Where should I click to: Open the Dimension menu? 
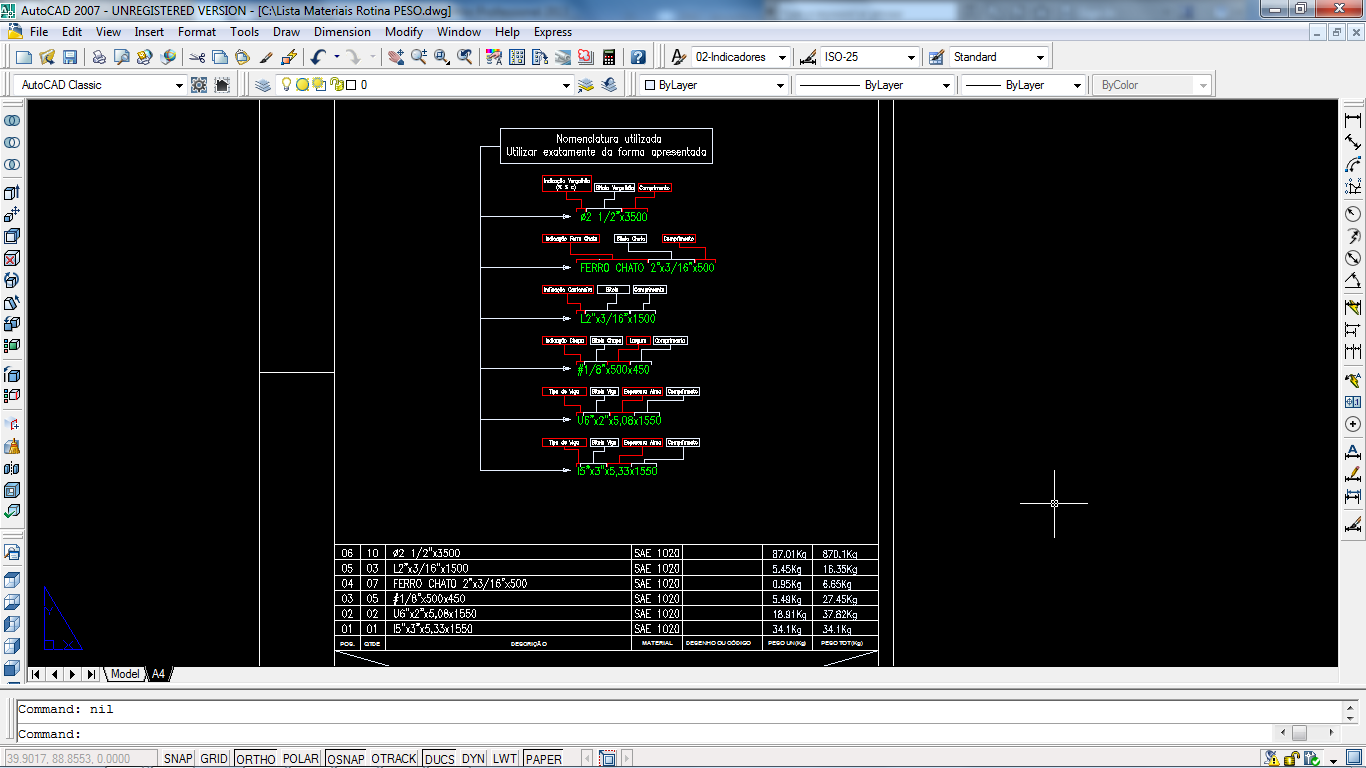click(342, 32)
